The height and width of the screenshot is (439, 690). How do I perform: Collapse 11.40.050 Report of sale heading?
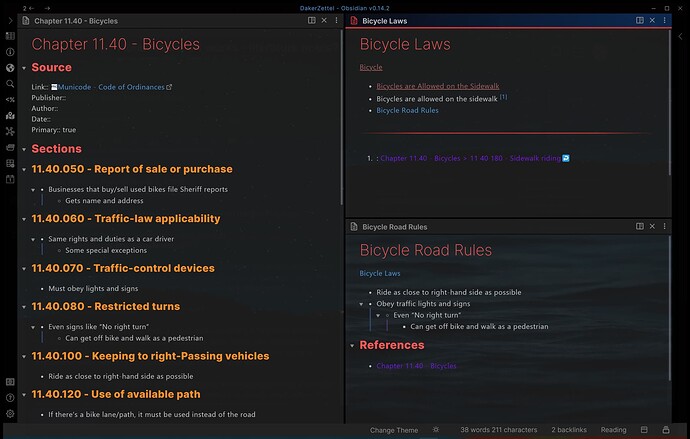tap(24, 169)
